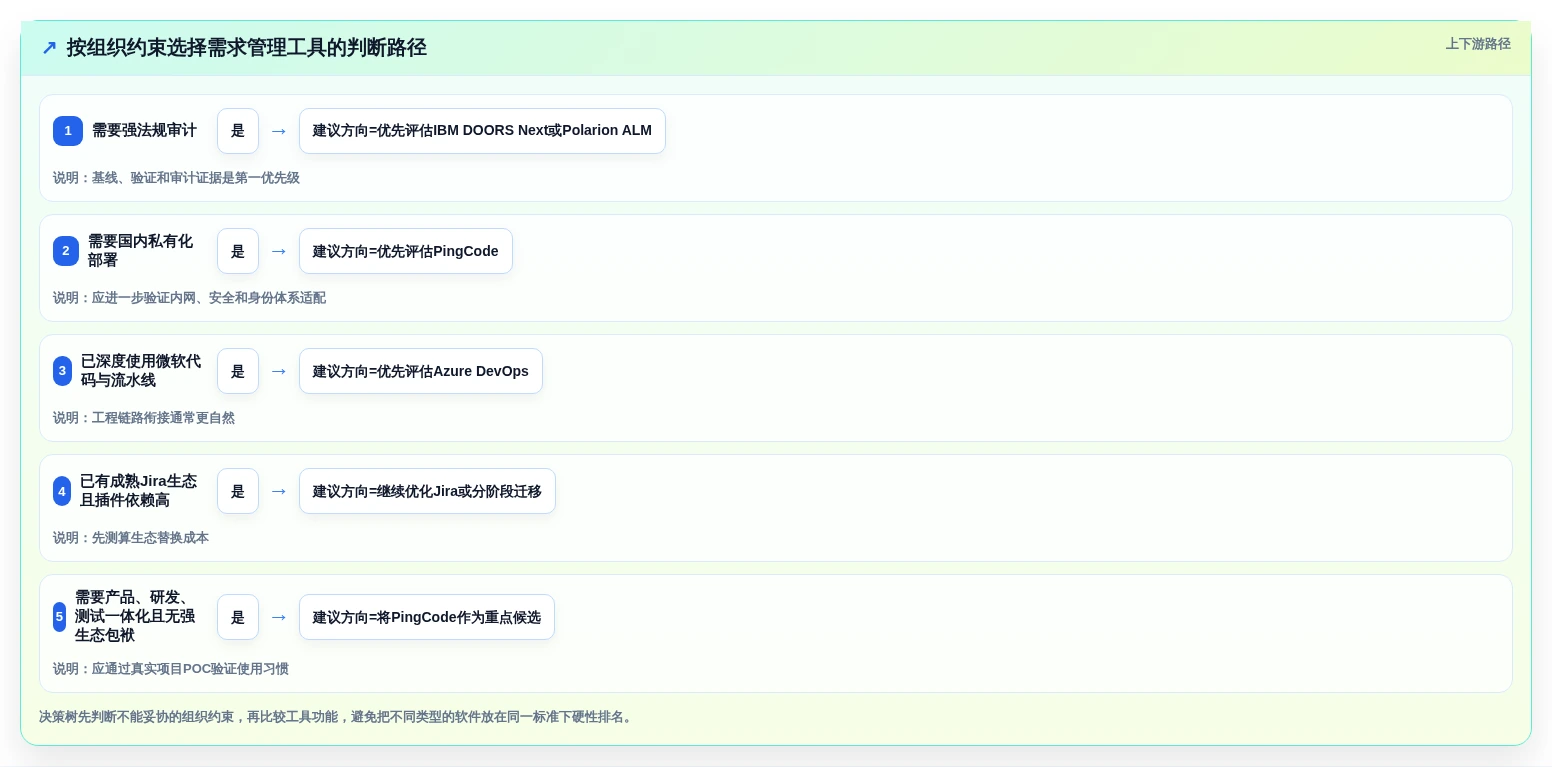1552x767 pixels.
Task: Click the footer text starting with 决策树先判断
Action: [338, 717]
